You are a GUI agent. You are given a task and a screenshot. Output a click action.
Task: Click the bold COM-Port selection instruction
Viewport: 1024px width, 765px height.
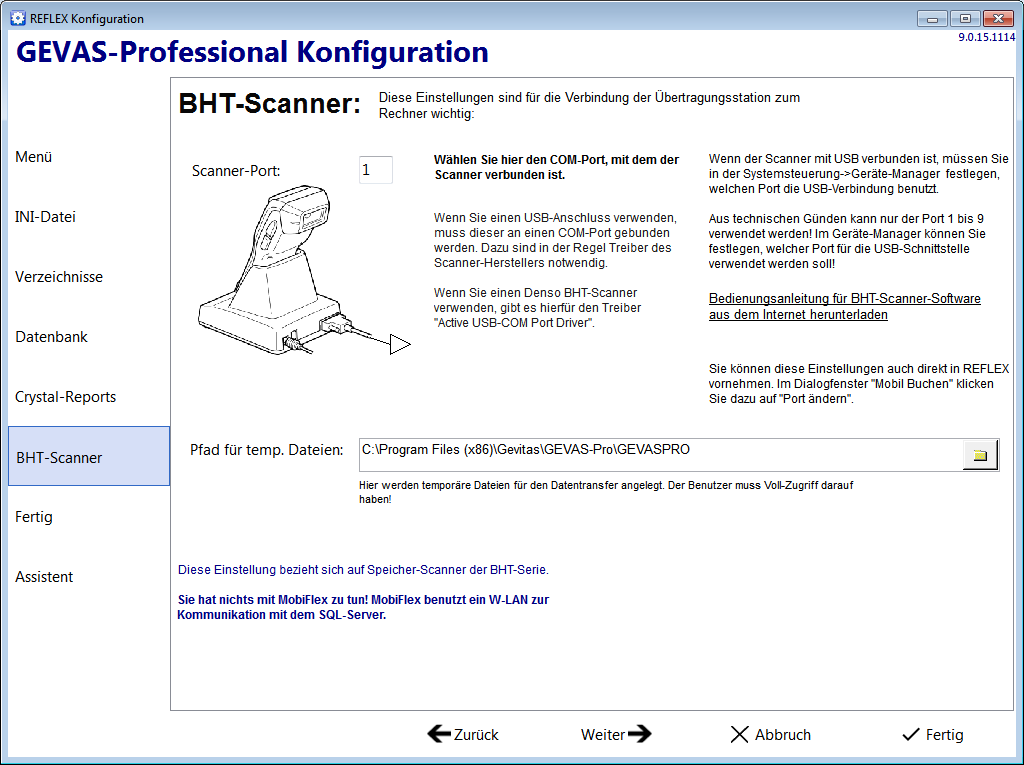(x=556, y=167)
